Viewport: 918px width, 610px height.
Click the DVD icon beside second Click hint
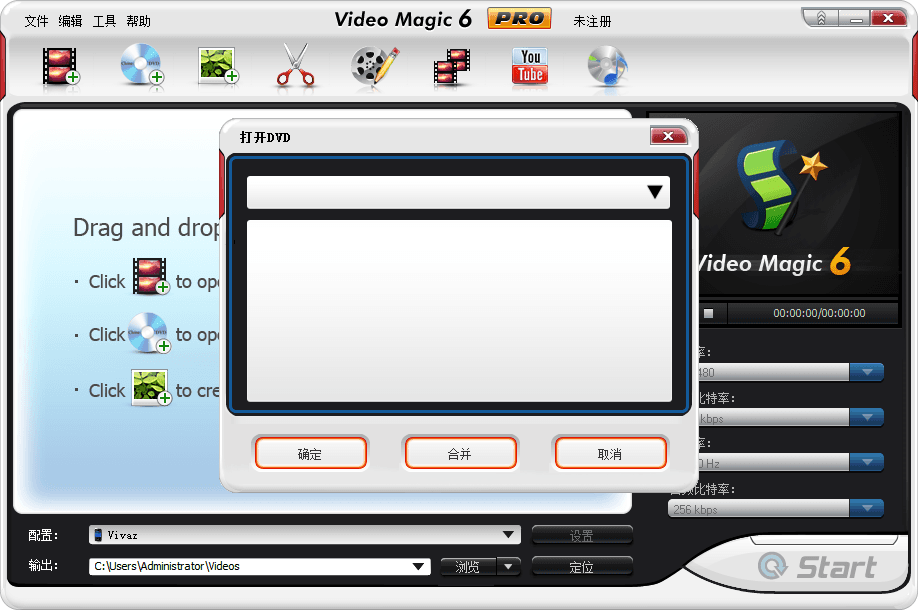tap(149, 333)
